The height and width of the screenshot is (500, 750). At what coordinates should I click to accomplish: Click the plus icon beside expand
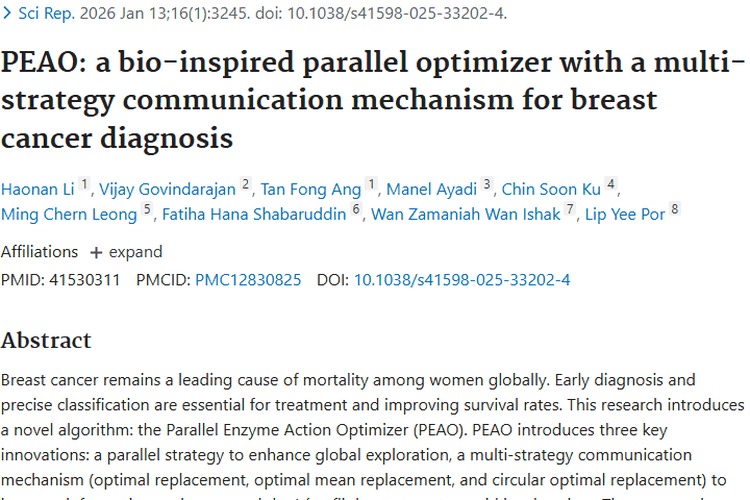pos(96,252)
